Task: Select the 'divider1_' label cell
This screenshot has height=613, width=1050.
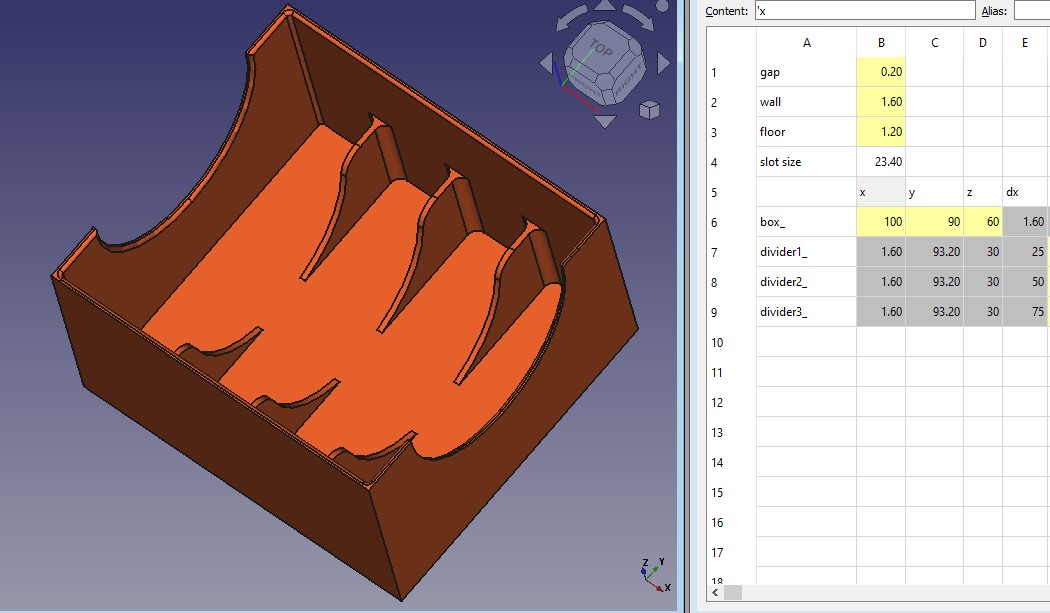Action: [806, 252]
